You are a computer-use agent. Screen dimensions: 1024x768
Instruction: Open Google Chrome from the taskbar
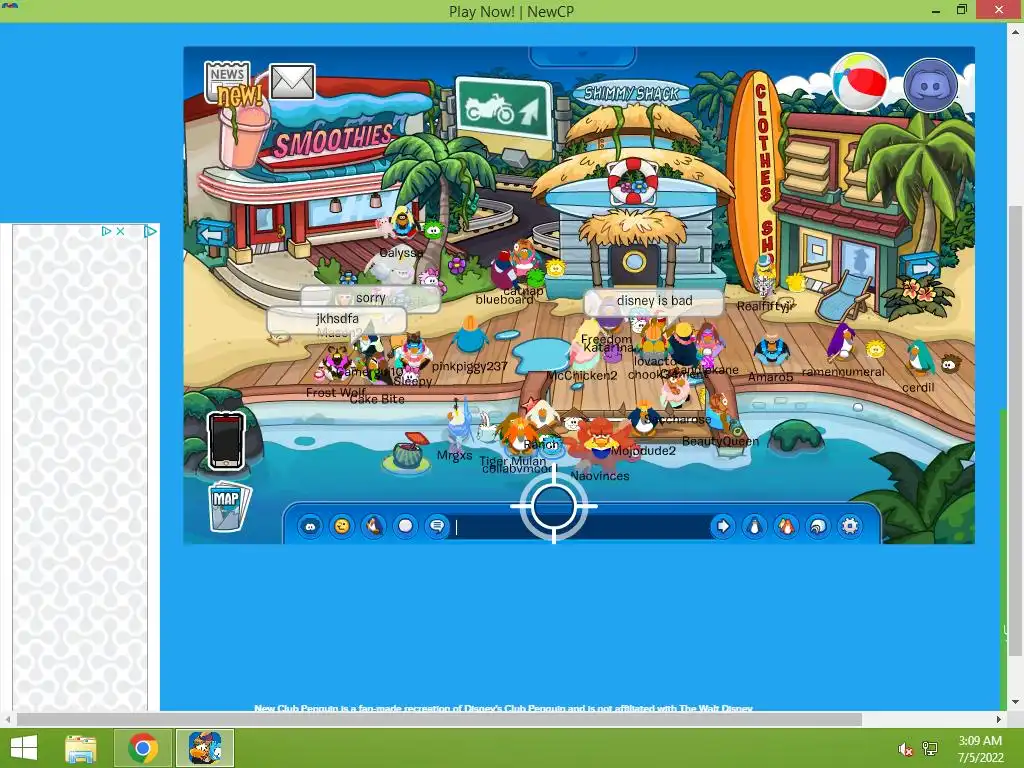coord(142,748)
